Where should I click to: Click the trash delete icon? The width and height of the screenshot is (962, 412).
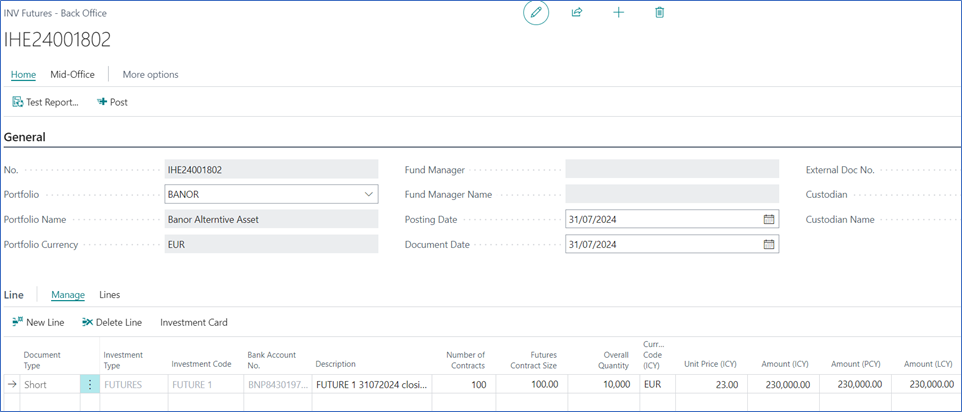[659, 13]
